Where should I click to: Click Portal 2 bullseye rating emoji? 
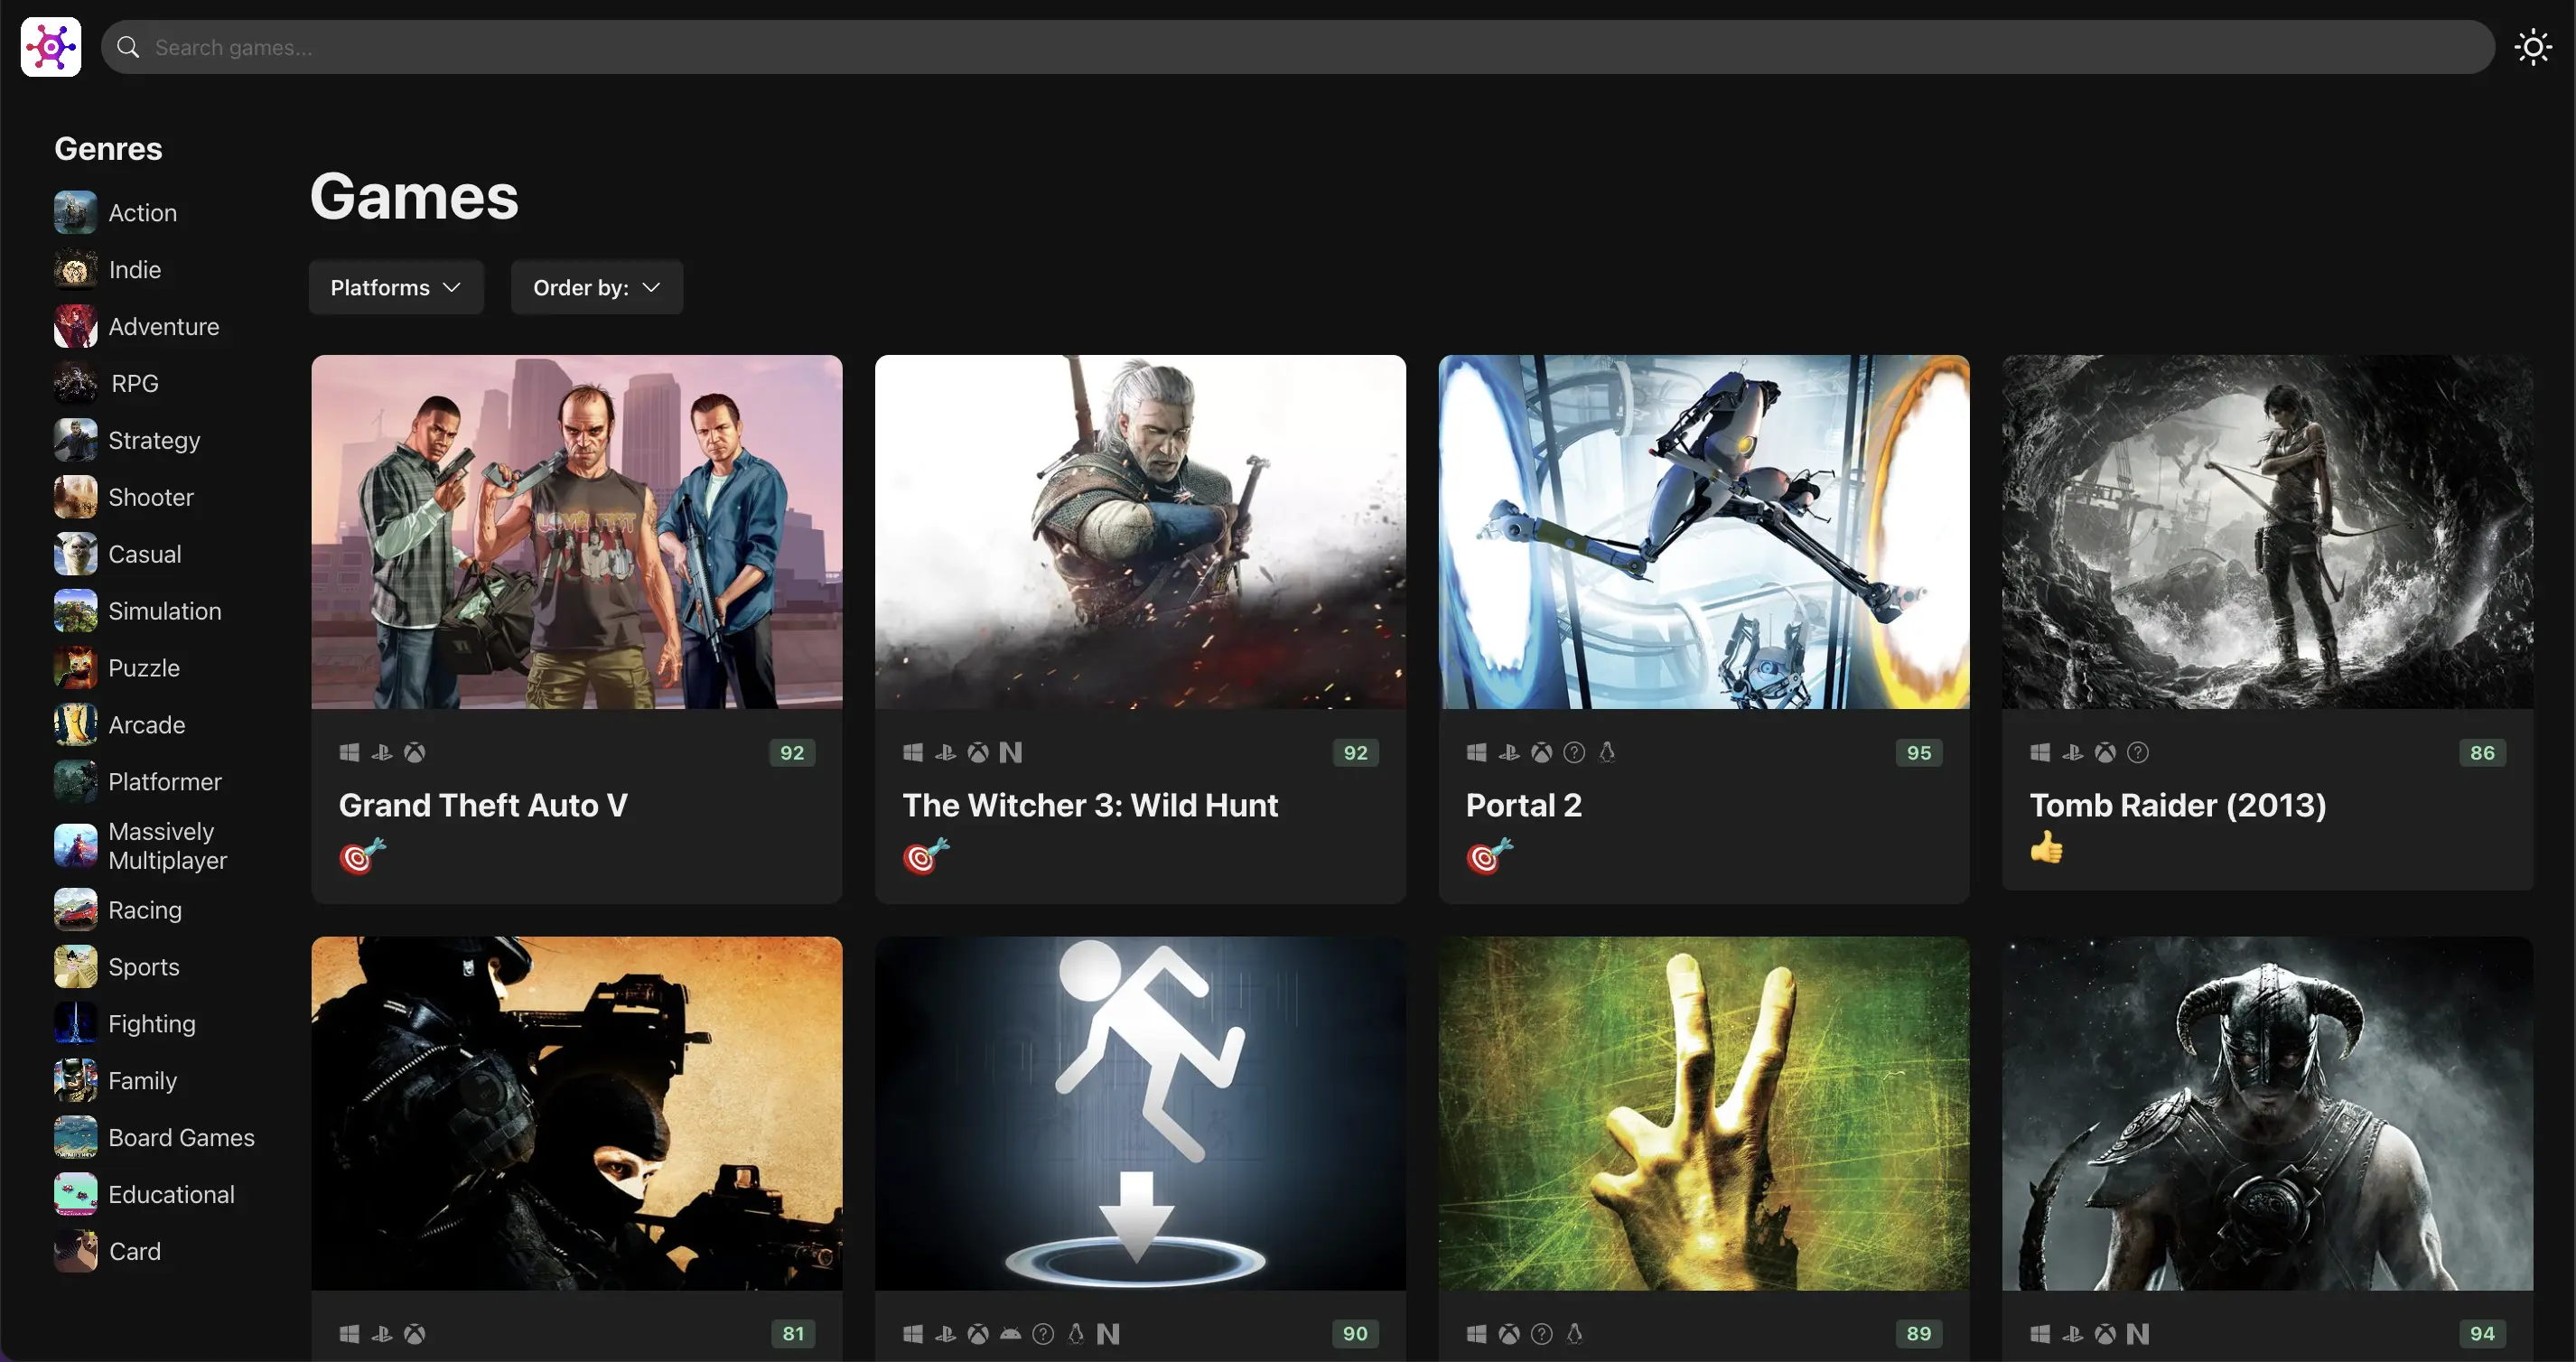click(x=1488, y=856)
